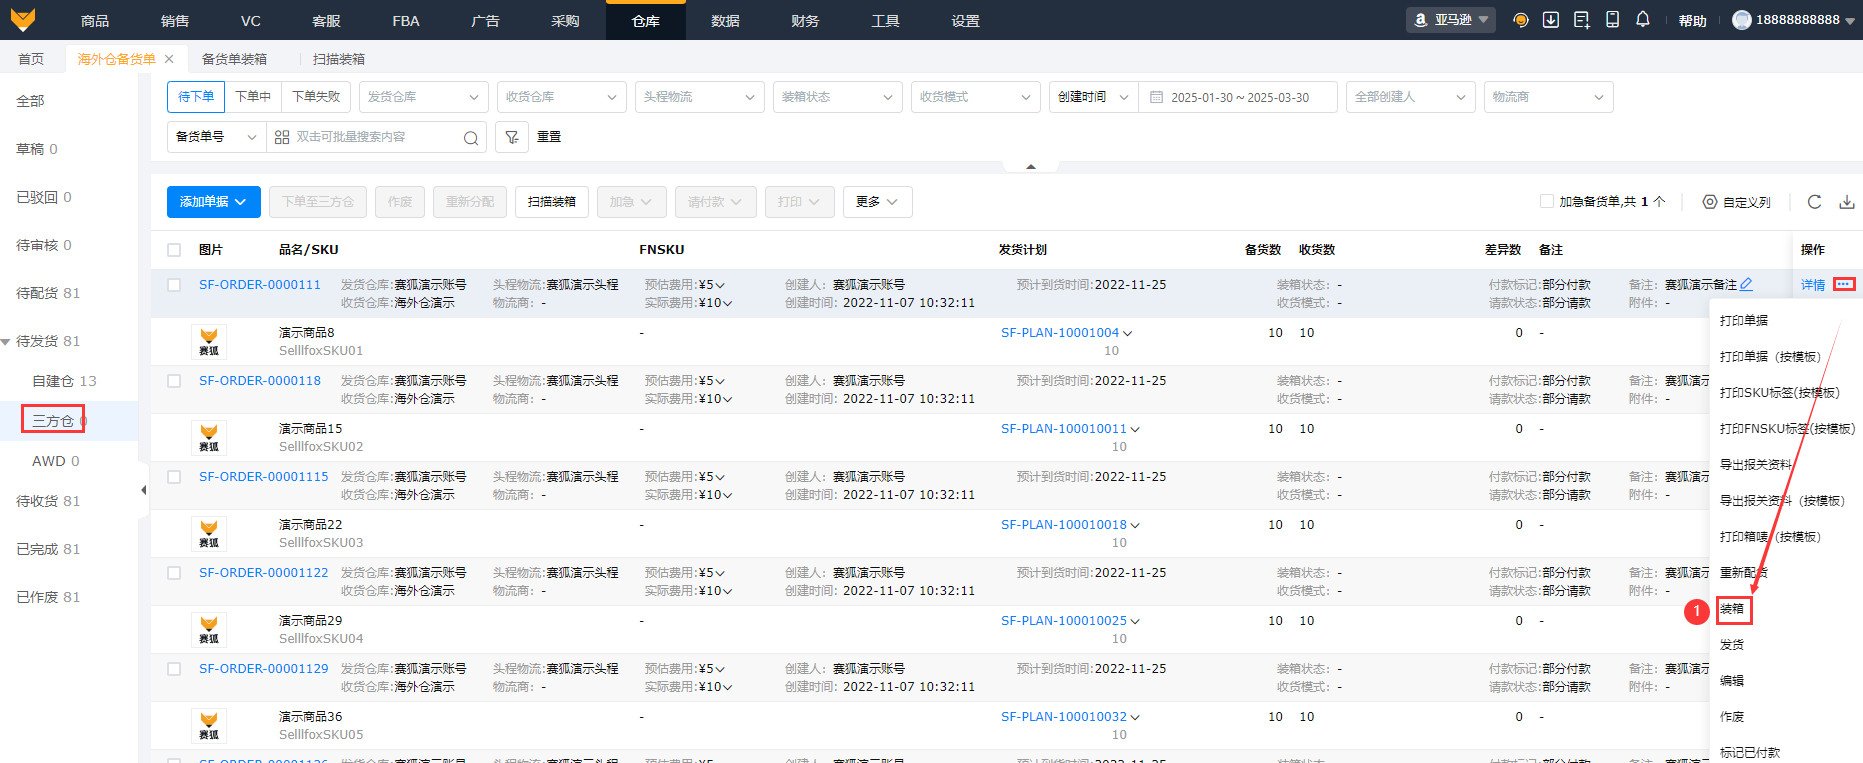Switch to the 扫描装箱 tab
This screenshot has height=763, width=1863.
coord(338,59)
